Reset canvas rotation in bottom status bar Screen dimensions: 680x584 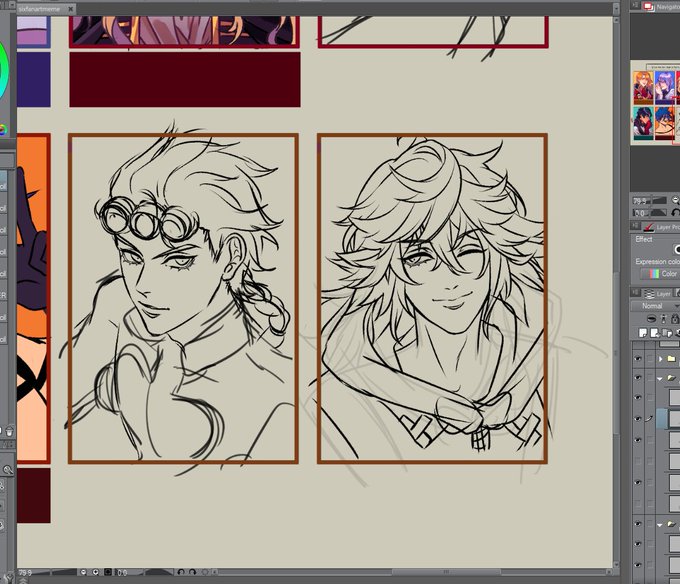coord(205,572)
